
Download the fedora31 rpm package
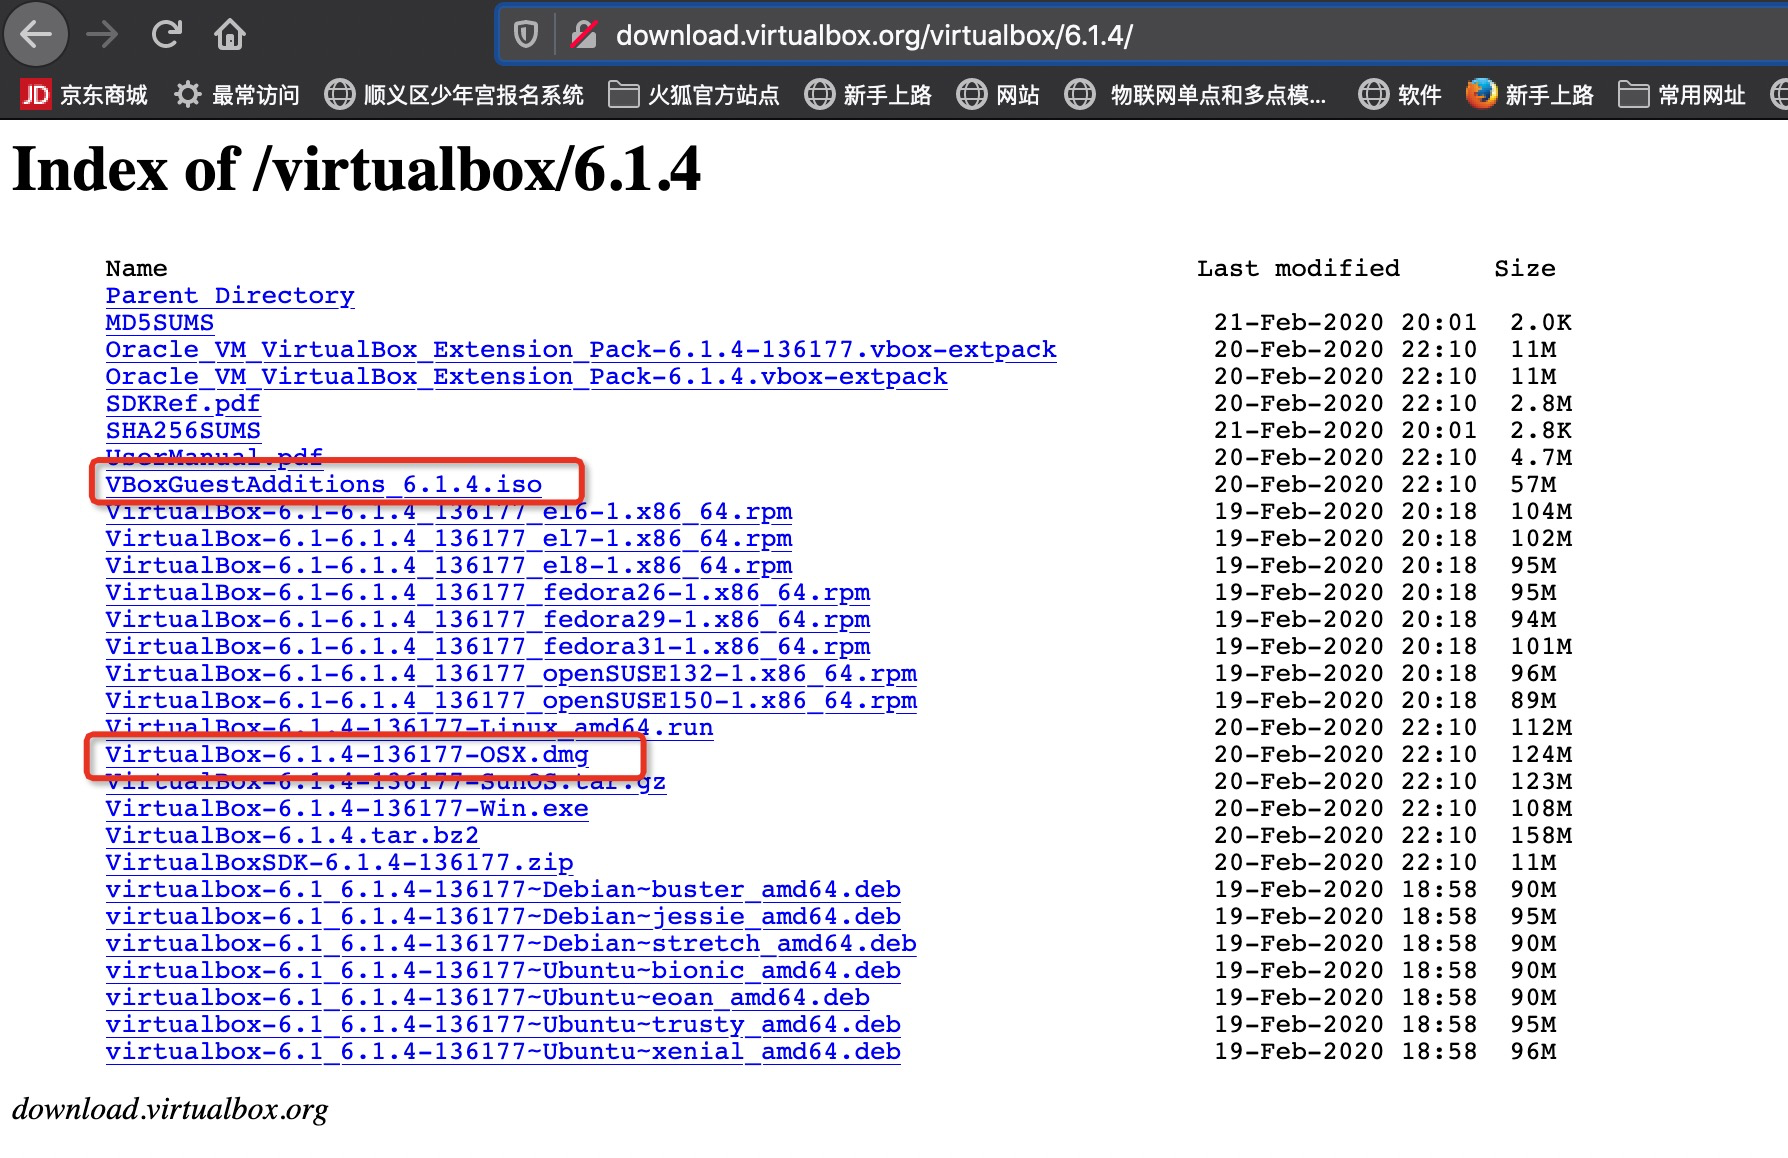click(x=488, y=647)
